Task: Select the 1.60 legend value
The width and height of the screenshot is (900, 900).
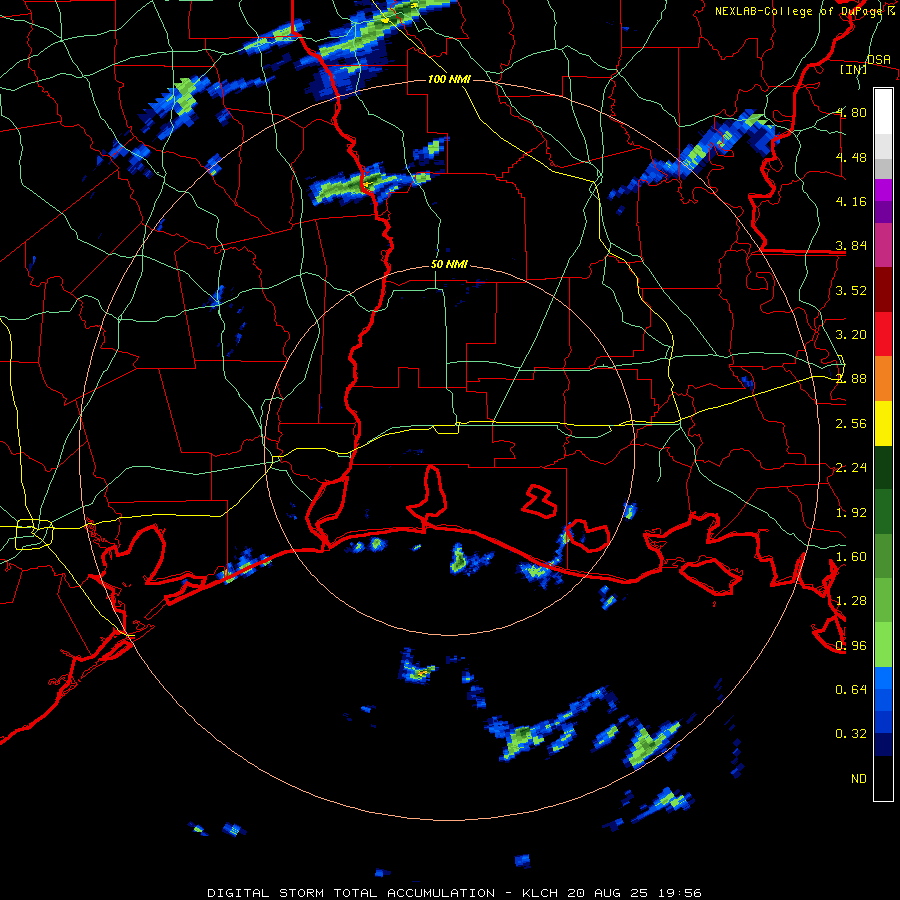Action: coord(852,557)
